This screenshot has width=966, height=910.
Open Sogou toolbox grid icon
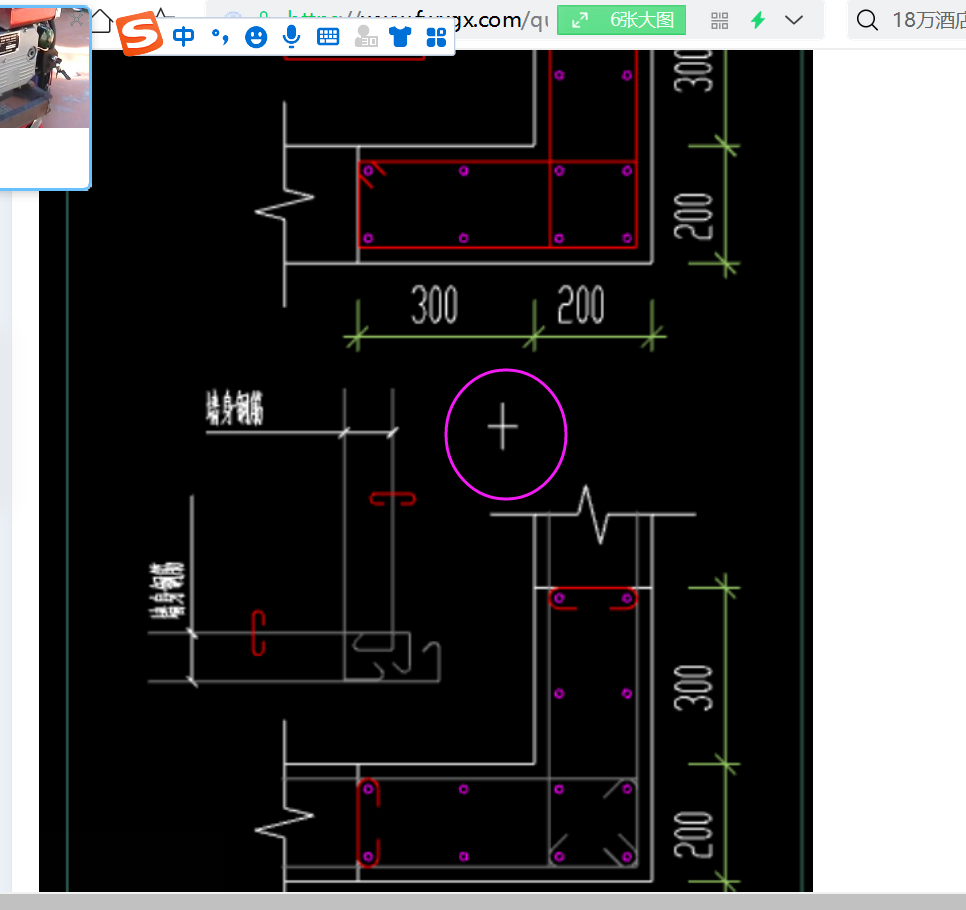(436, 38)
